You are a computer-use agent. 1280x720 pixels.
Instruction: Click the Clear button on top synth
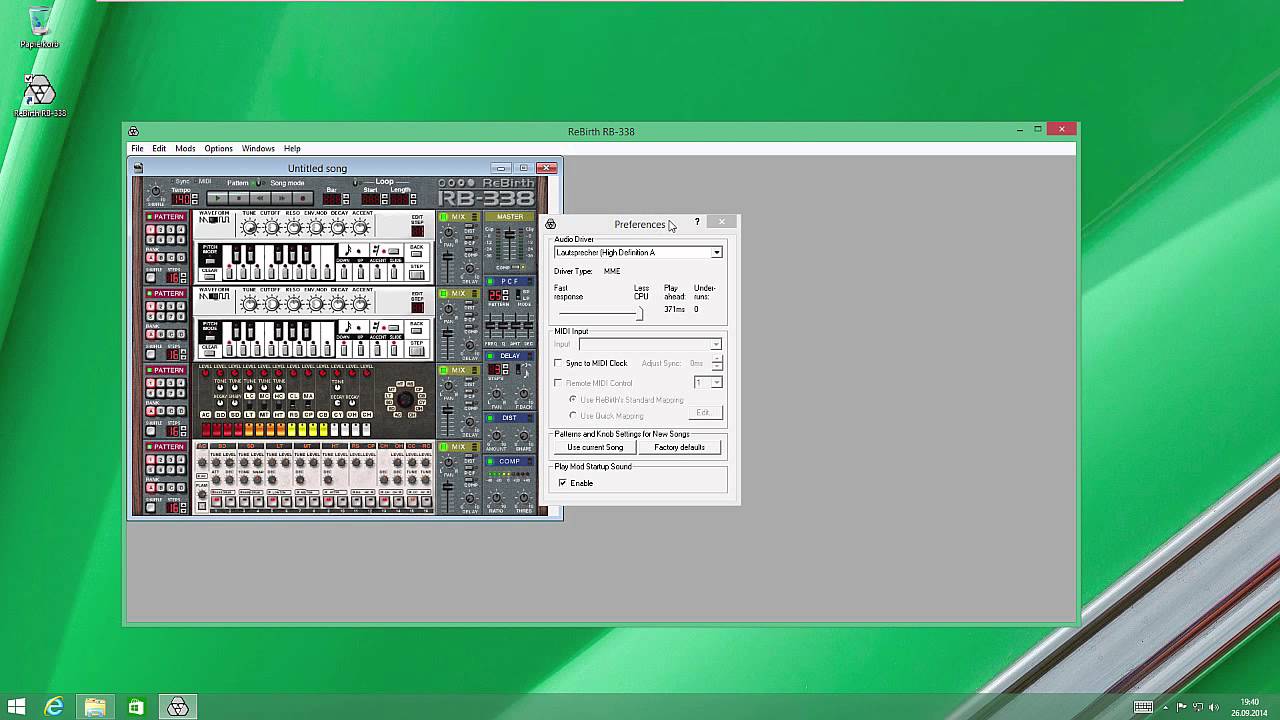(209, 277)
